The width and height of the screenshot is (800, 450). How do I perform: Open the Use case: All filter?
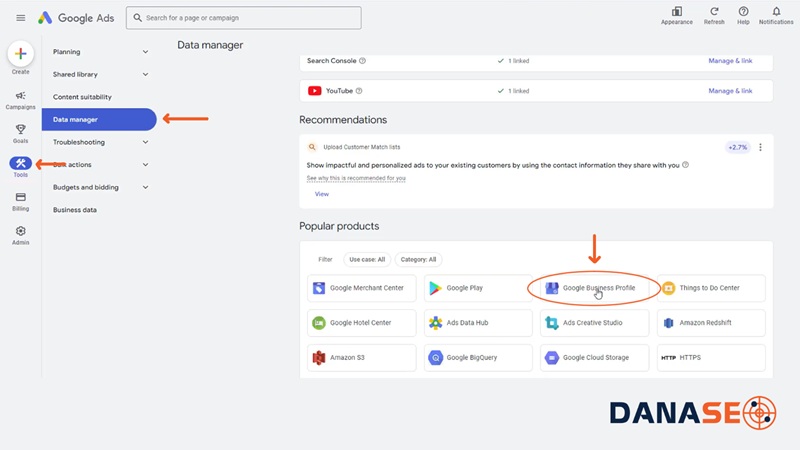click(367, 259)
